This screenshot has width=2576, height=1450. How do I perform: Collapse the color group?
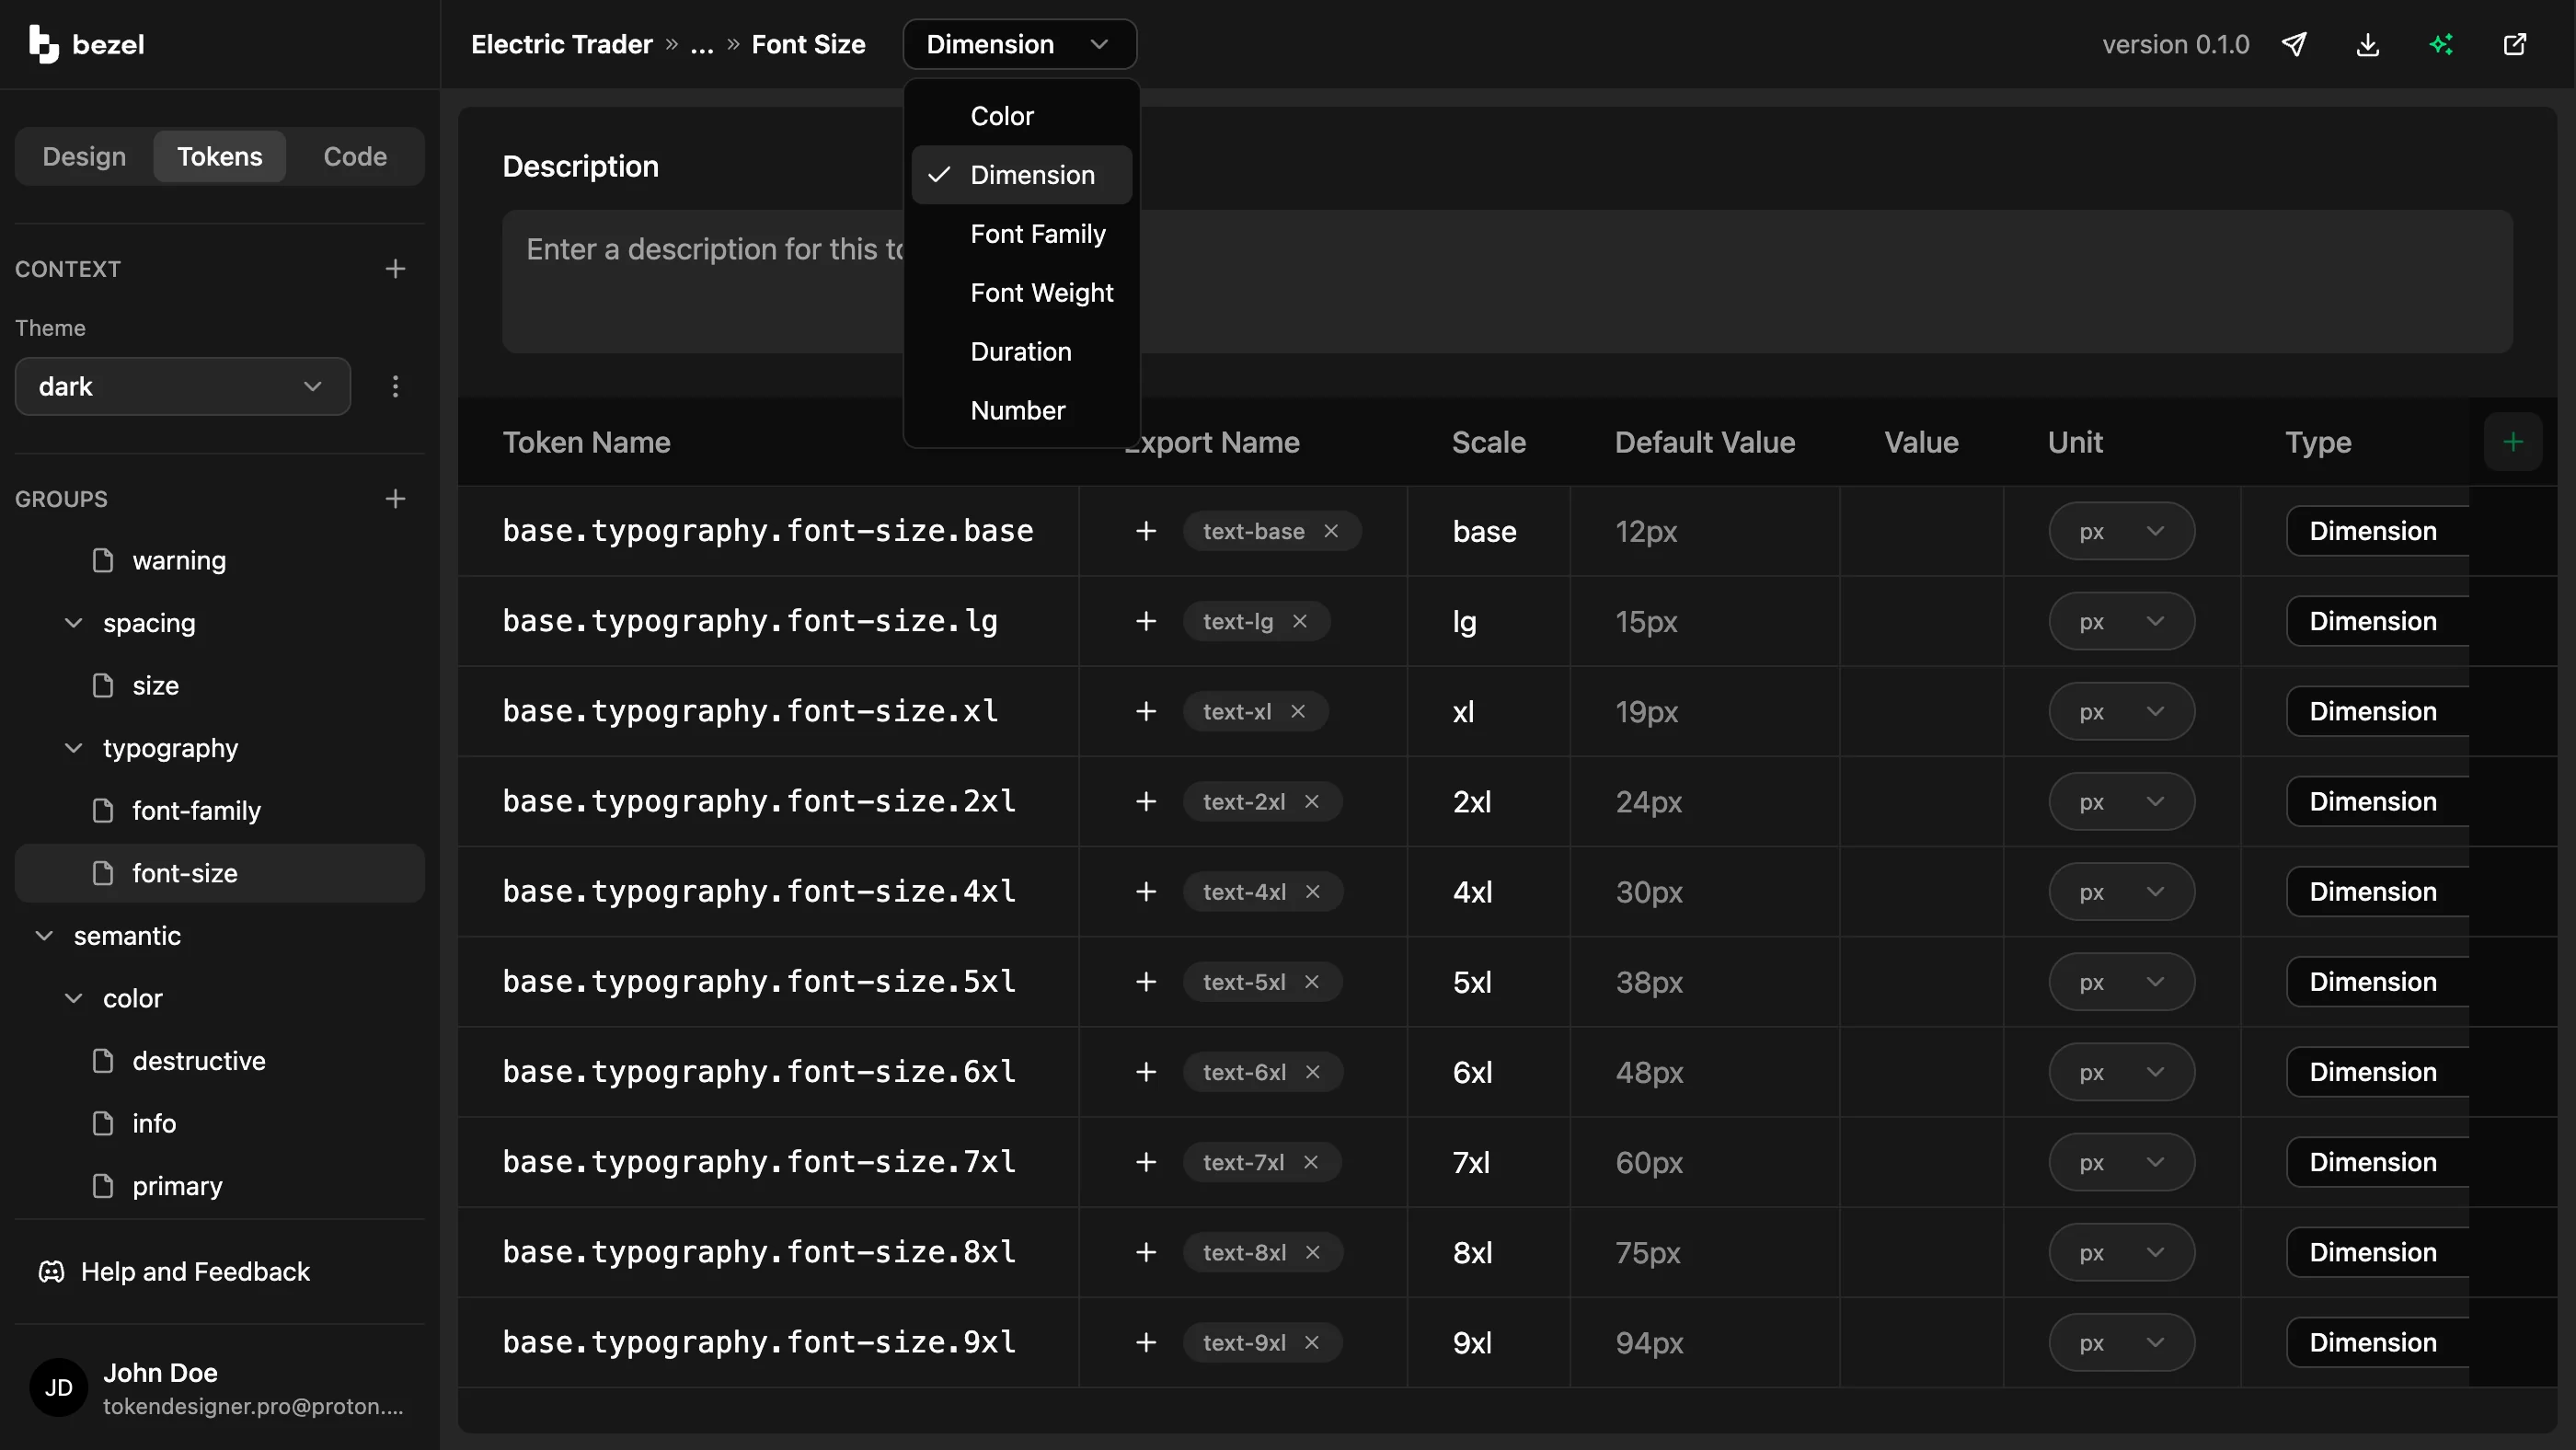tap(73, 998)
